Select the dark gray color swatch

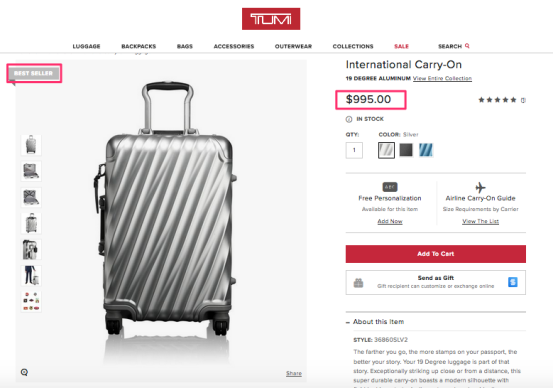point(406,150)
